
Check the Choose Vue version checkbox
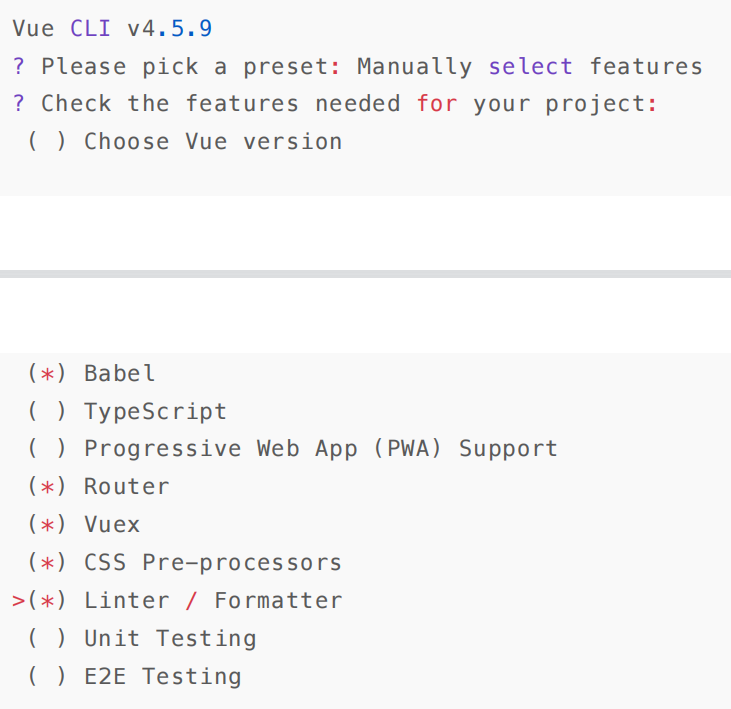[x=48, y=142]
